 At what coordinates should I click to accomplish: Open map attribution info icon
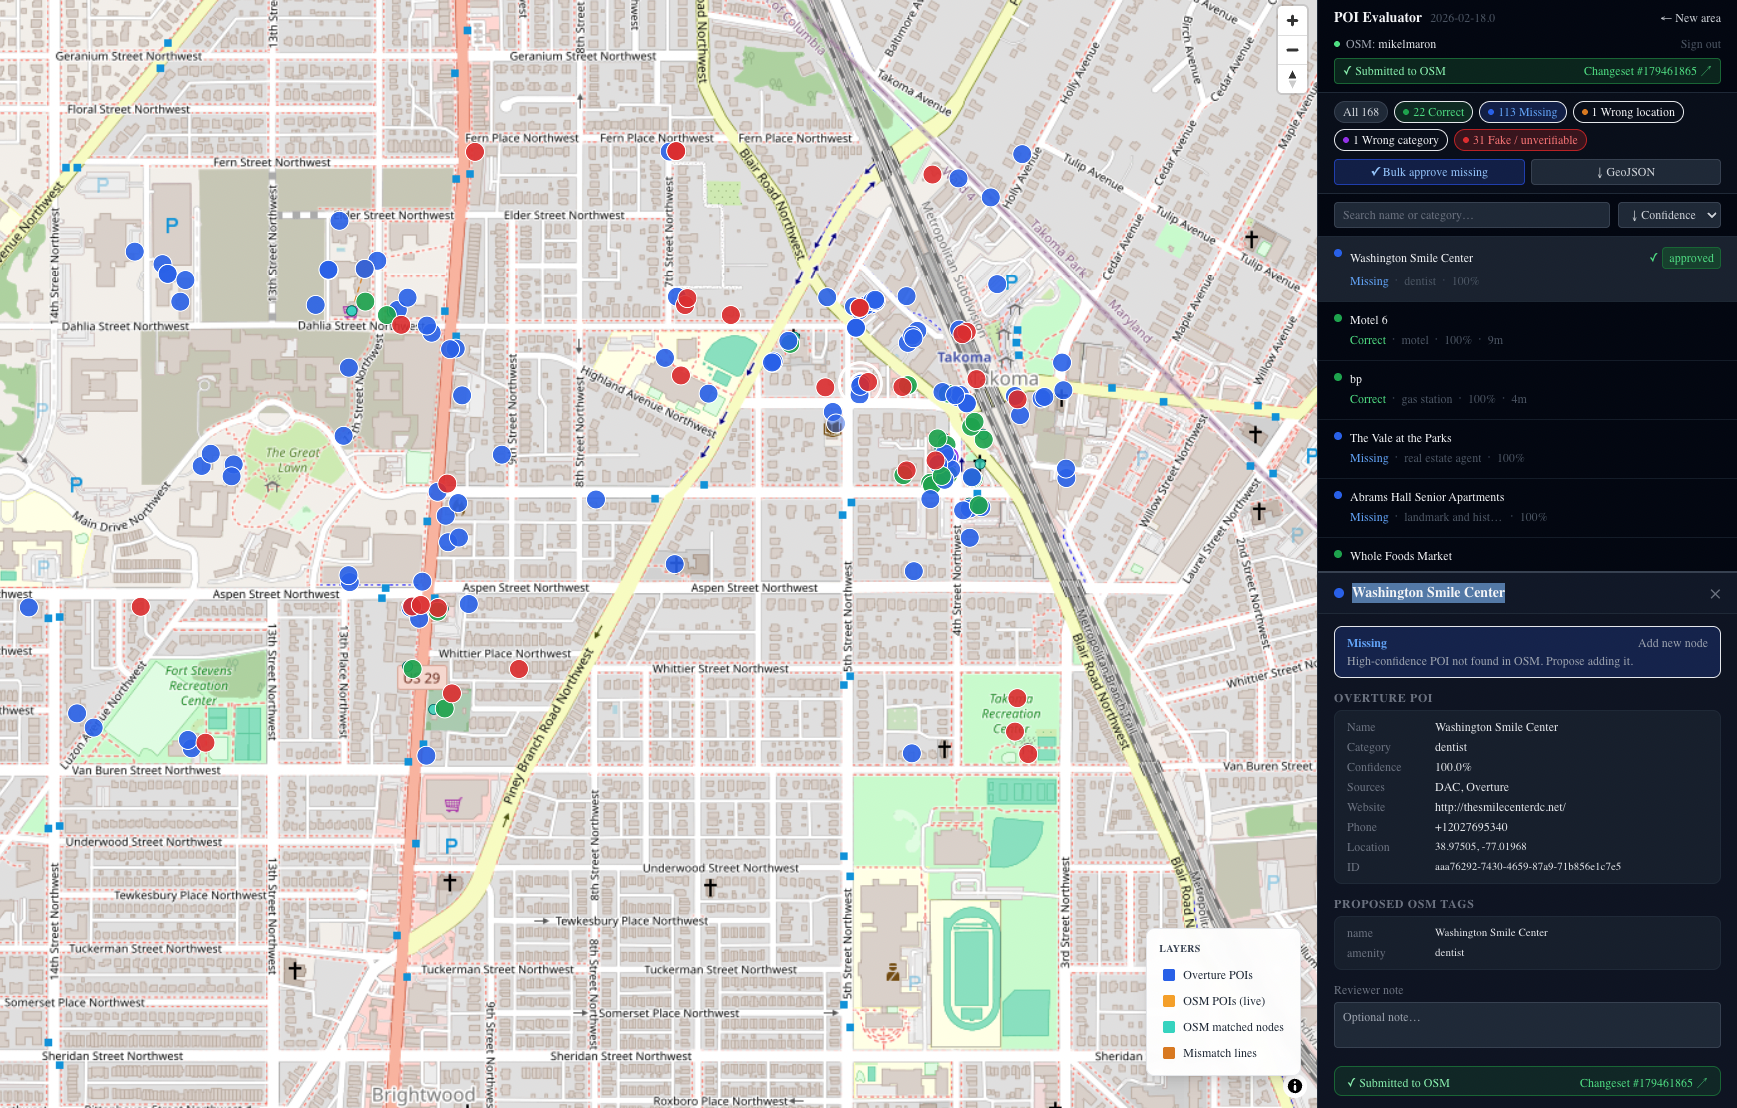[1295, 1086]
